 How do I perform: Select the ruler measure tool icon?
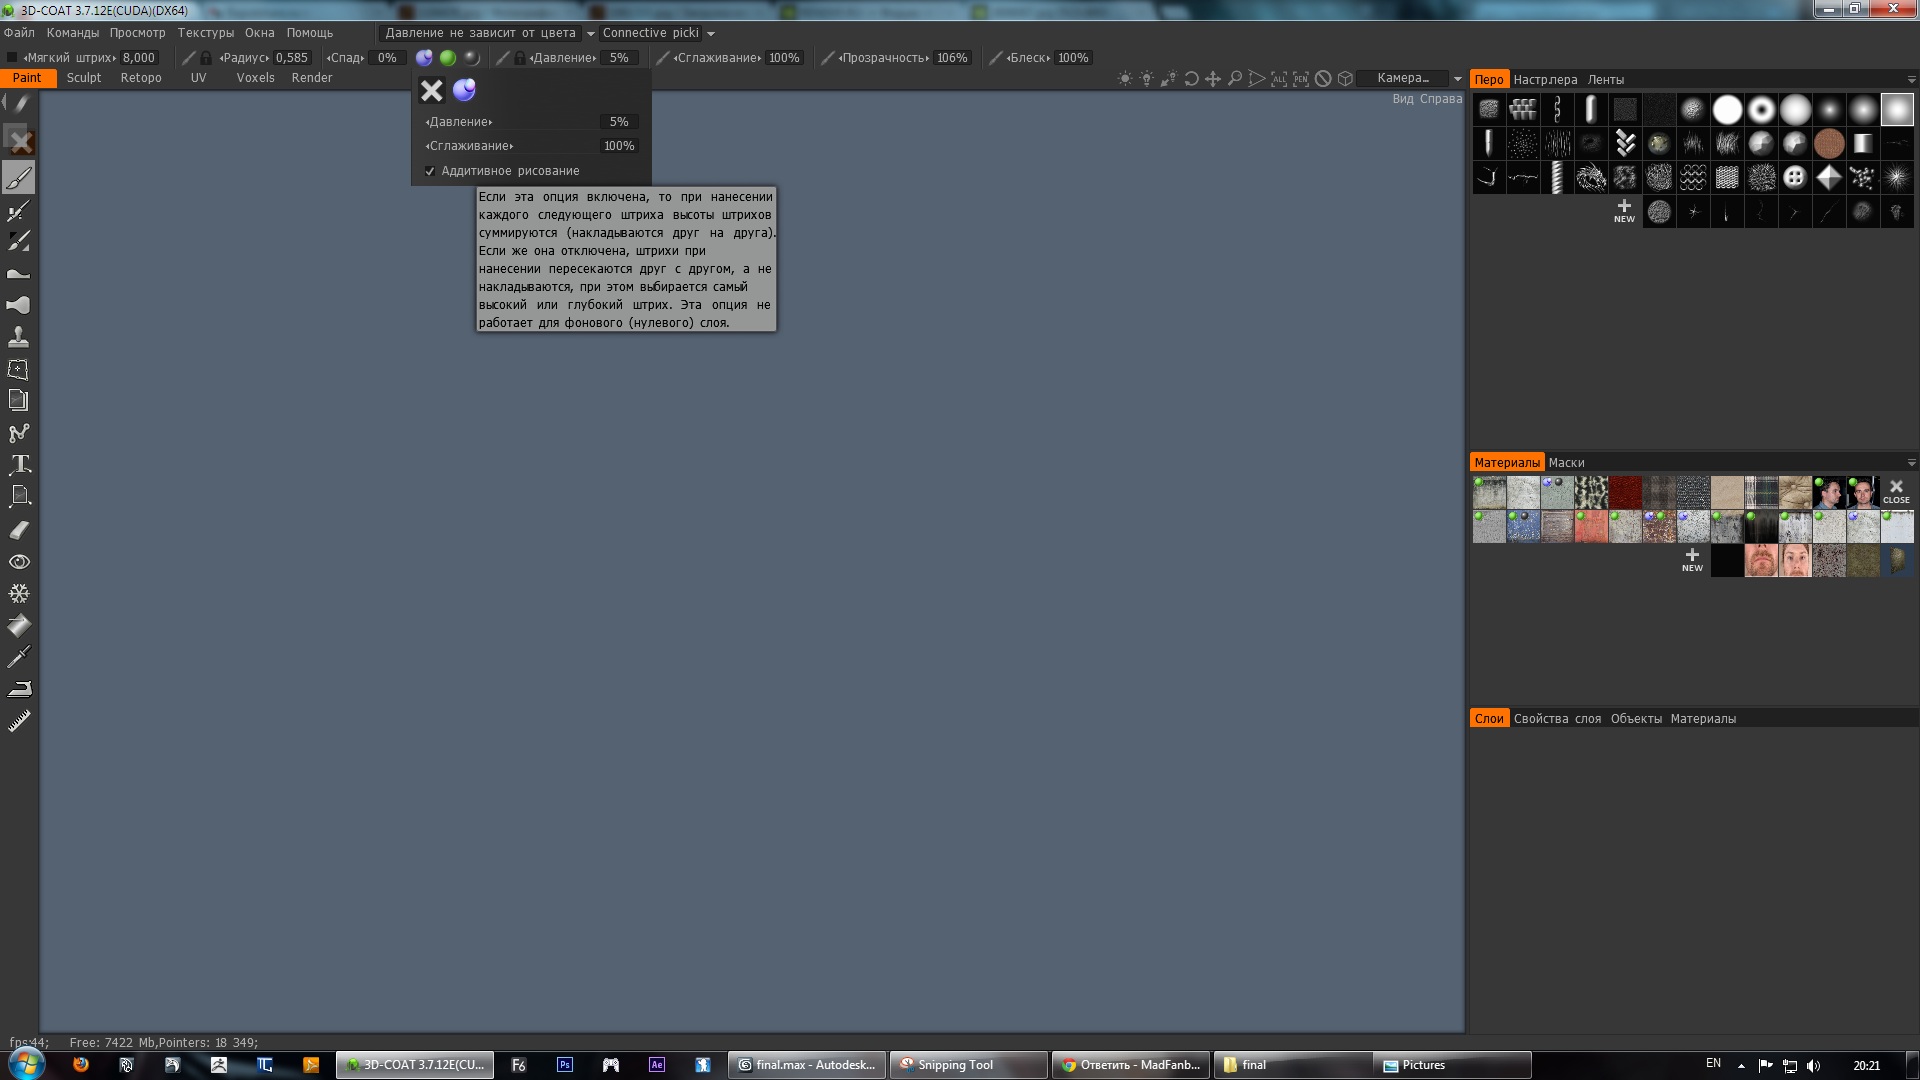pos(19,721)
